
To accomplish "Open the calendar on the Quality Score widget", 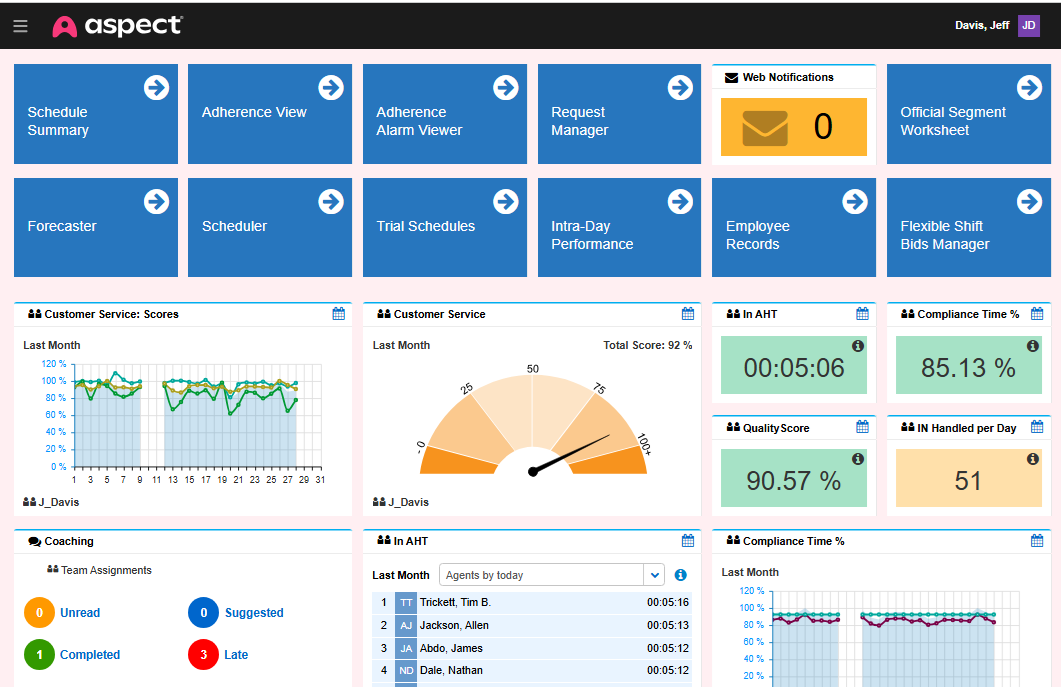I will click(861, 426).
